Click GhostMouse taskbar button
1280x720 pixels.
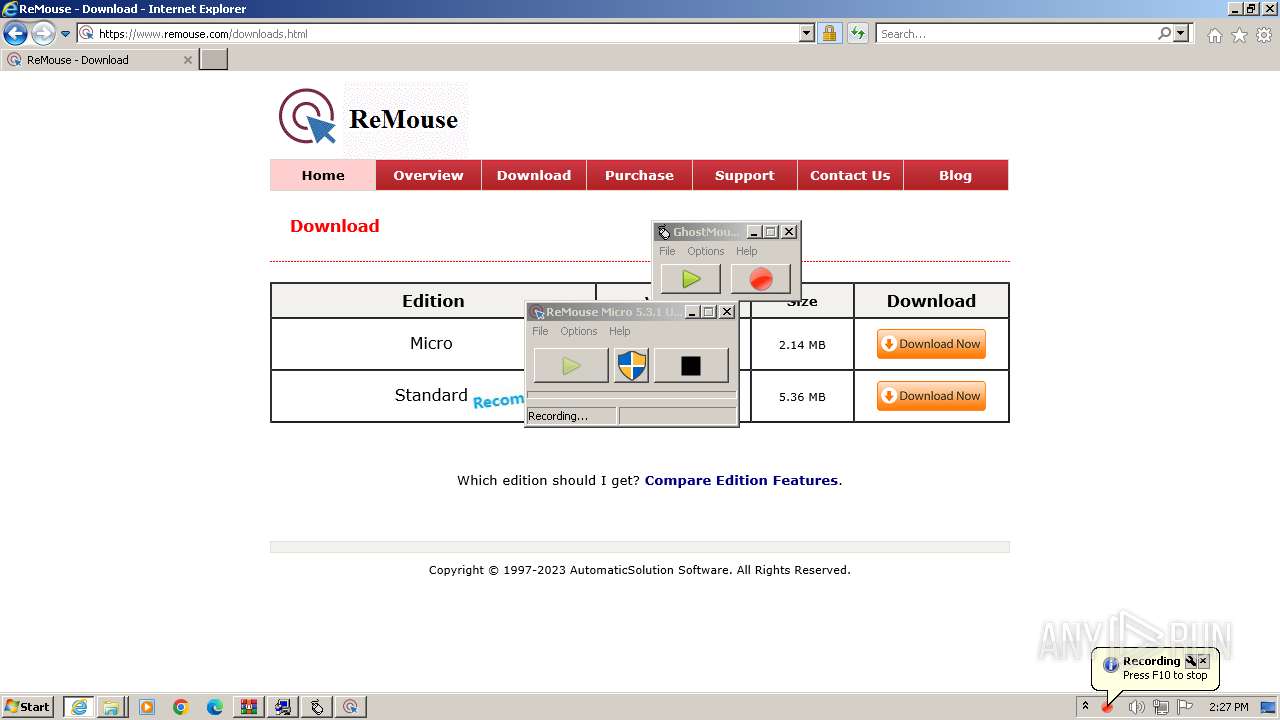point(317,707)
